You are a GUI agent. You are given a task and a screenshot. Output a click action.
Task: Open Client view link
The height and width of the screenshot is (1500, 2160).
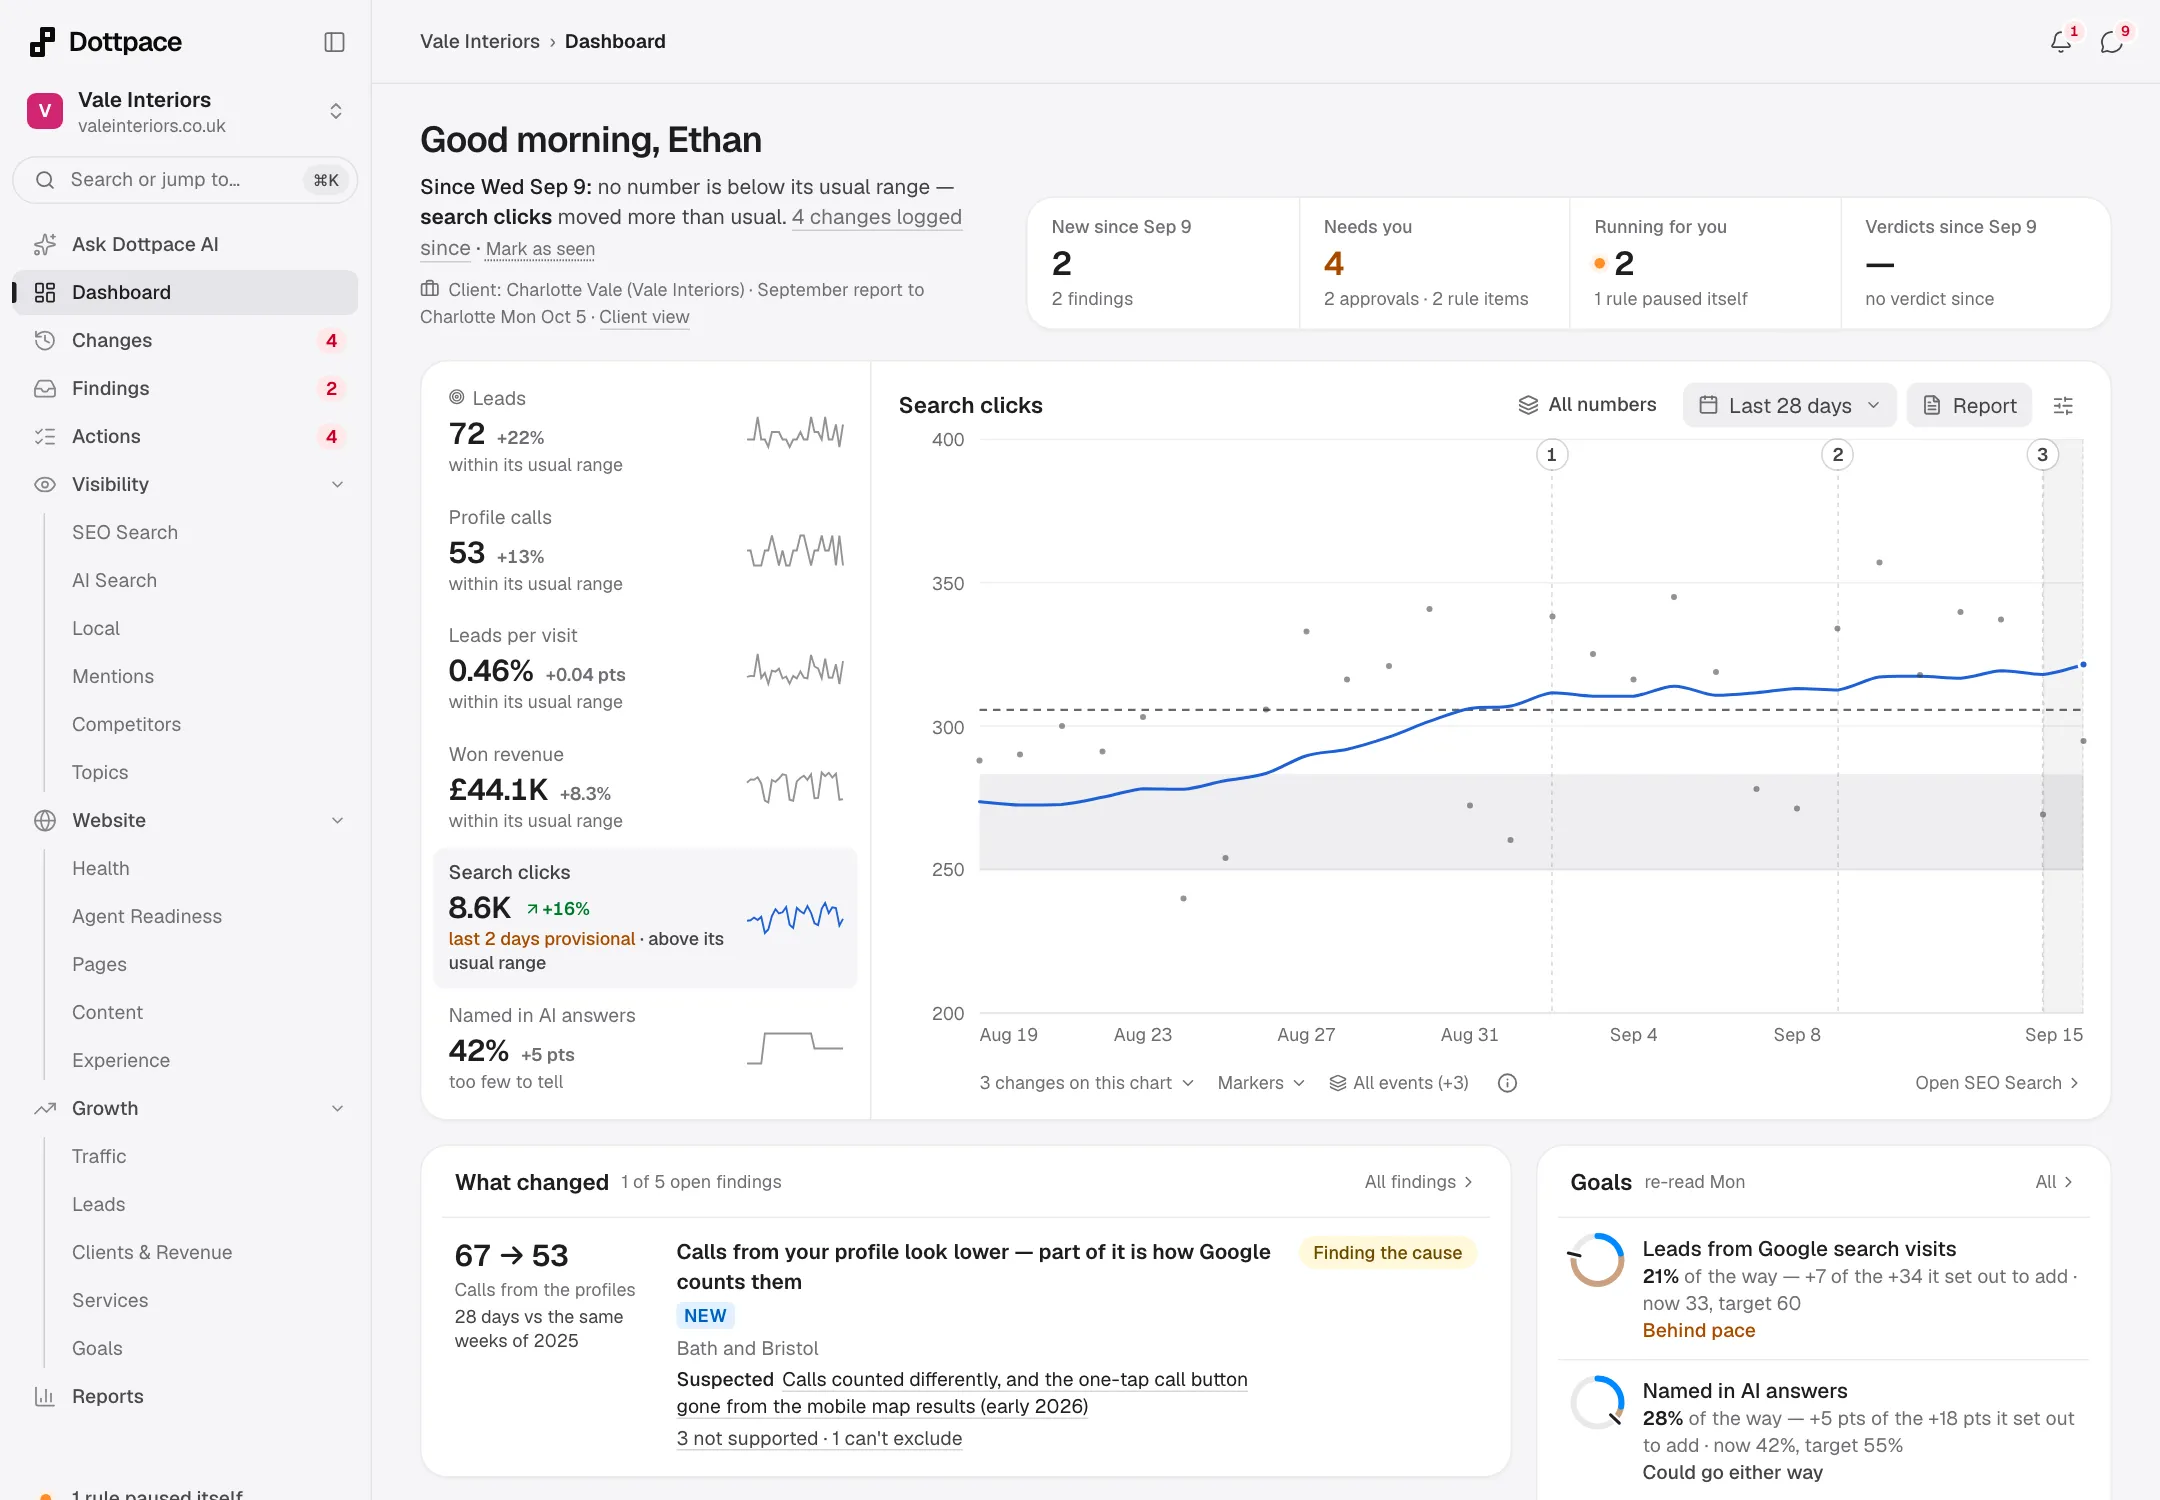pos(644,317)
